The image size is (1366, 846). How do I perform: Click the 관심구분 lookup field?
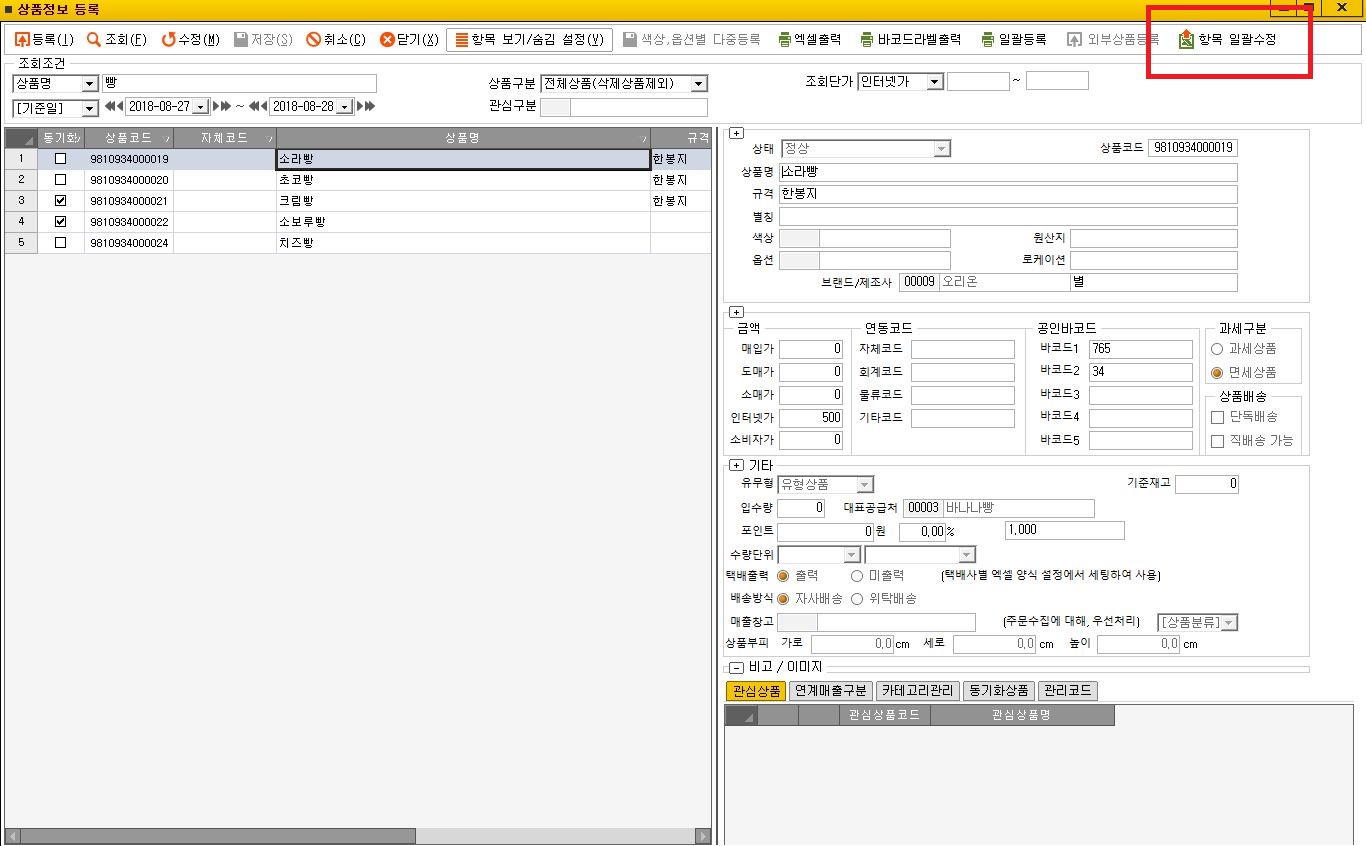click(623, 107)
